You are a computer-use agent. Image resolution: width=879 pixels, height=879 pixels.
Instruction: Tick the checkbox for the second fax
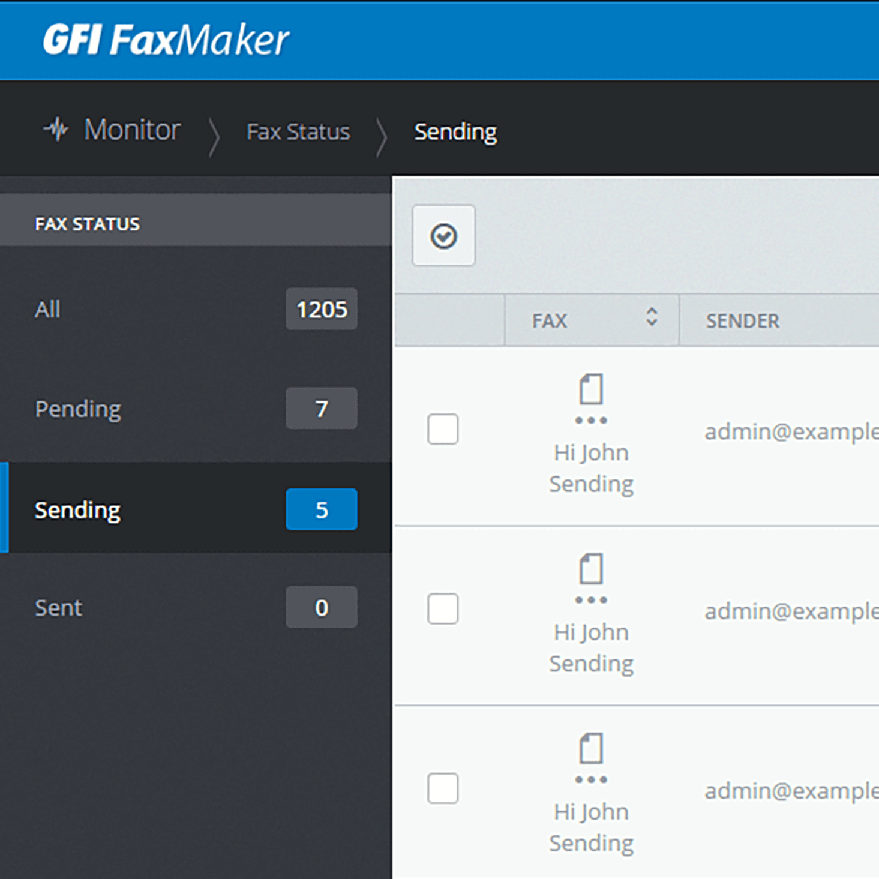443,608
